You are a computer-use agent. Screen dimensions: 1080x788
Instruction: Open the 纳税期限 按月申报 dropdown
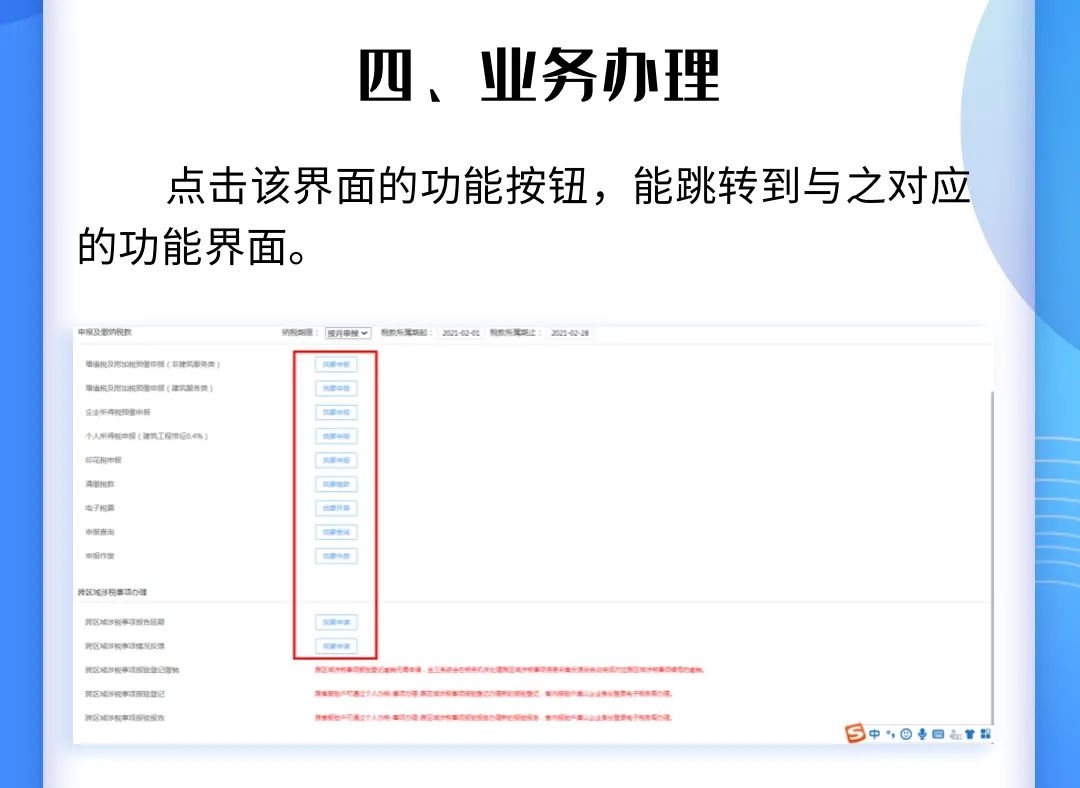pyautogui.click(x=348, y=333)
